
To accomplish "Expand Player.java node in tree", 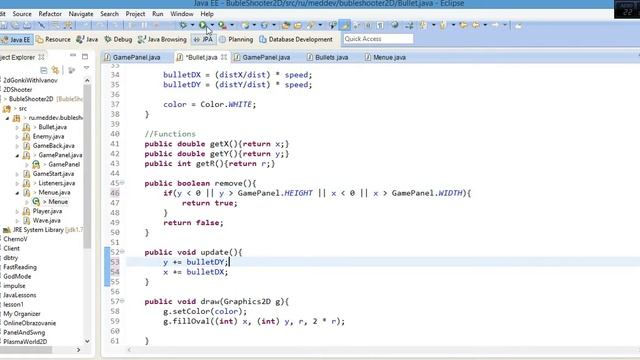I will coord(17,211).
